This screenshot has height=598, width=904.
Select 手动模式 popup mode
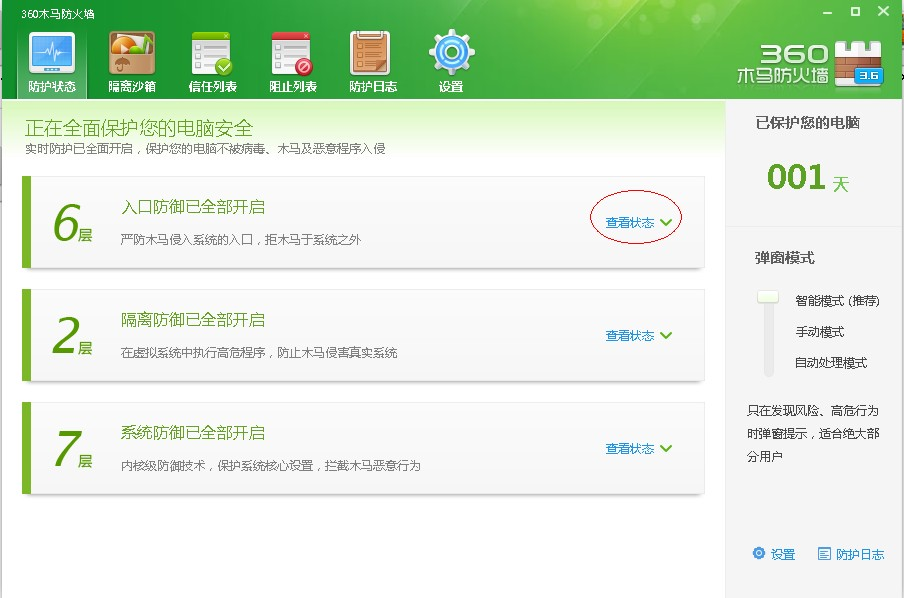pyautogui.click(x=820, y=332)
